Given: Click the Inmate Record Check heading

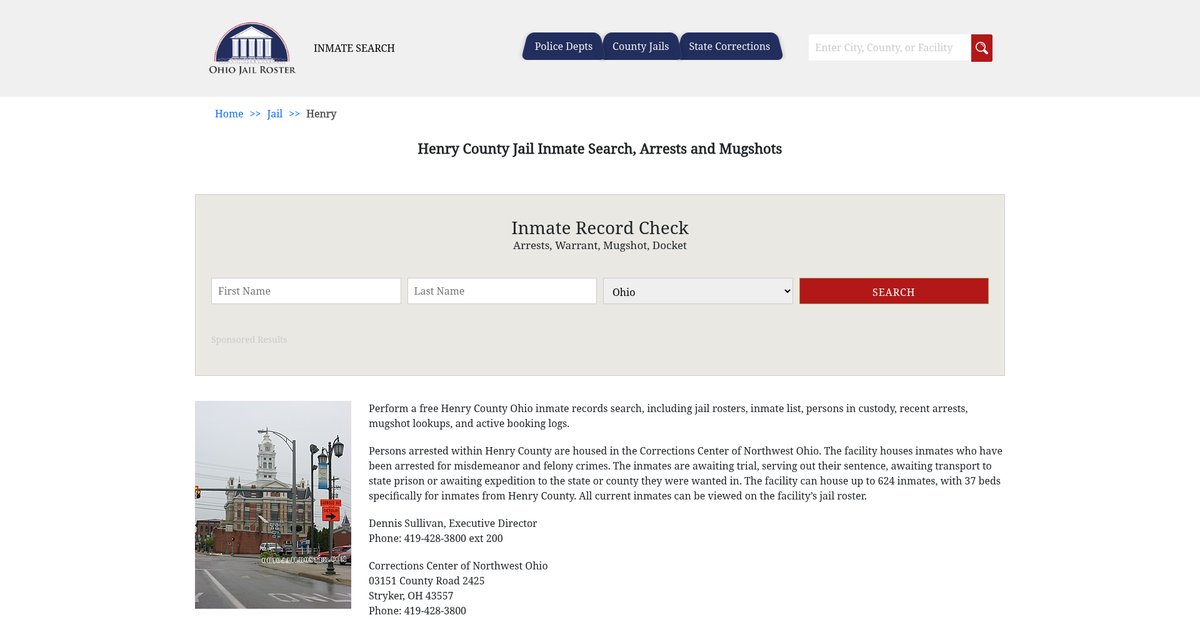Looking at the screenshot, I should pyautogui.click(x=600, y=228).
